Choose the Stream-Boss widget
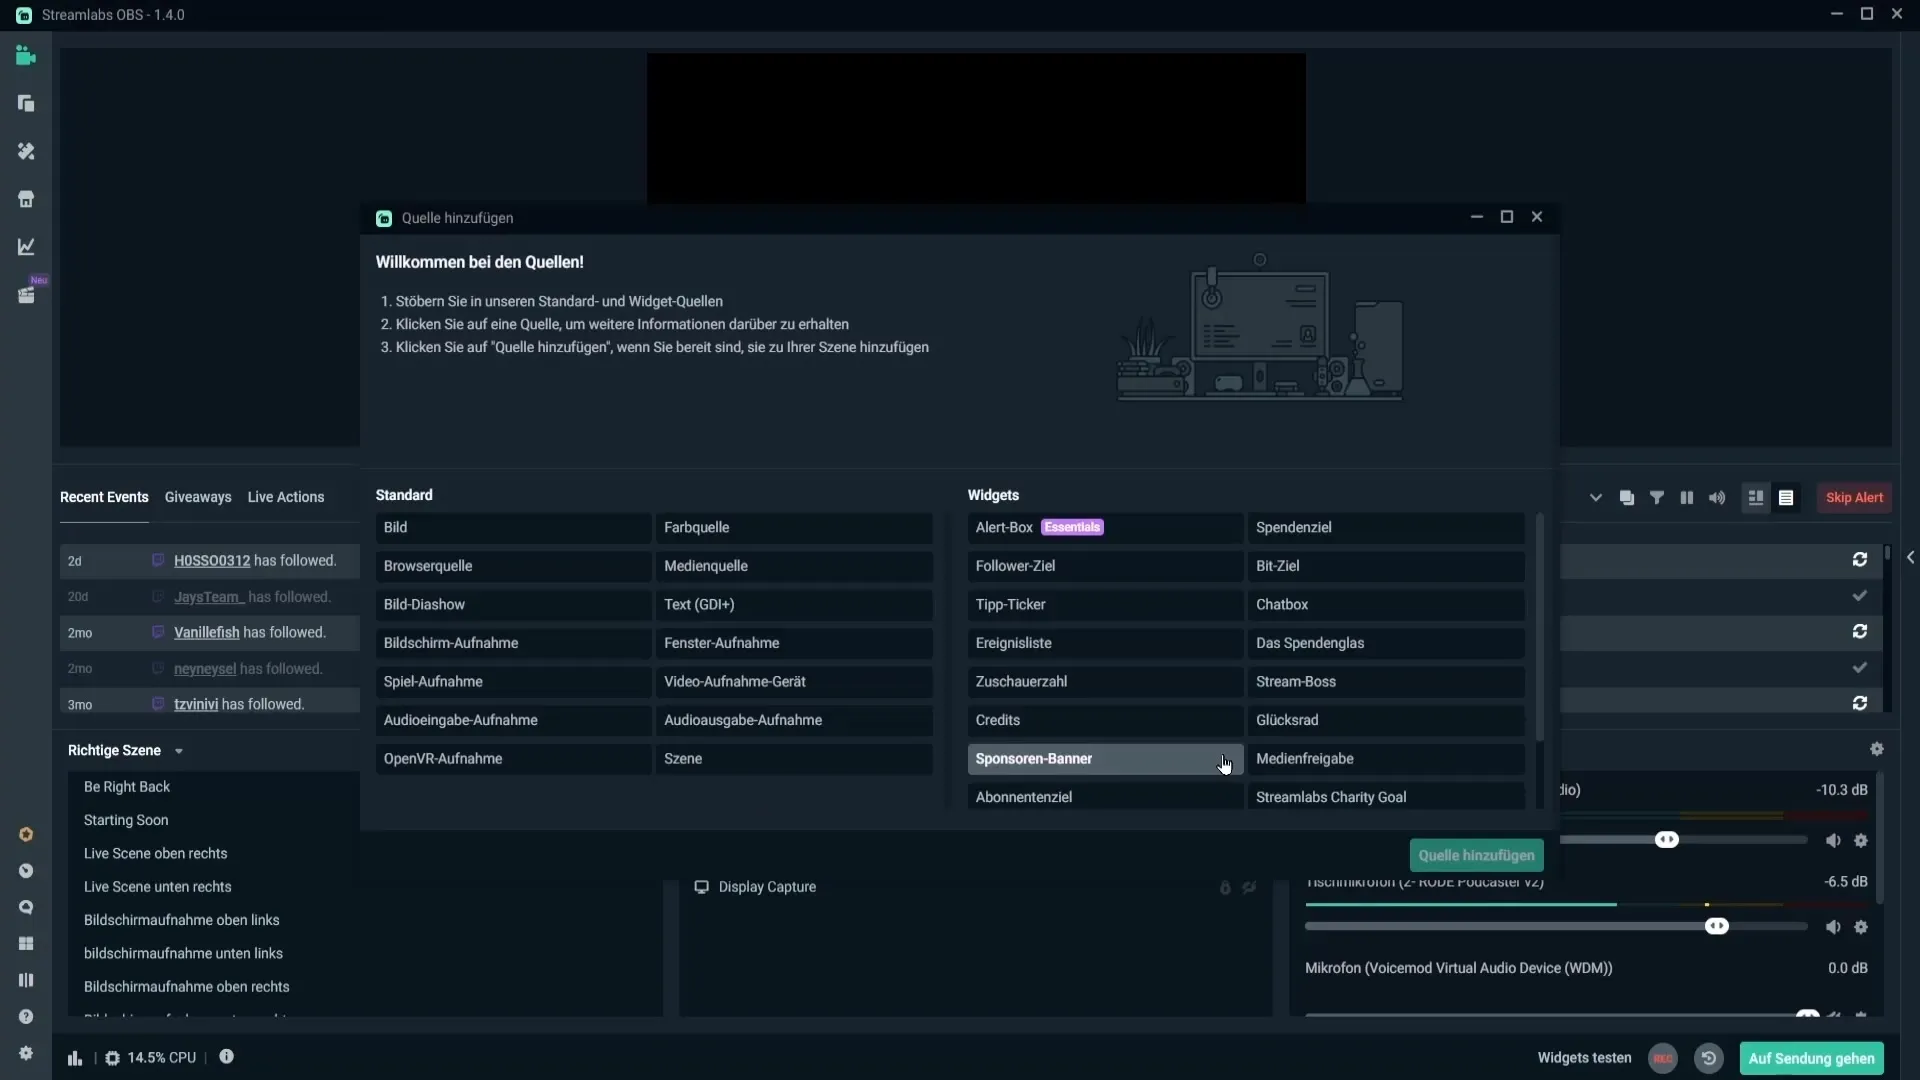This screenshot has width=1920, height=1080. [x=1386, y=682]
